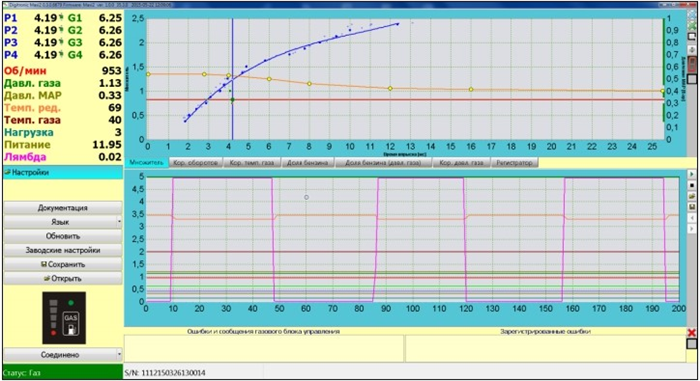Viewport: 700px width, 381px height.
Task: Expand the Язык language dropdown arrow
Action: pos(119,222)
